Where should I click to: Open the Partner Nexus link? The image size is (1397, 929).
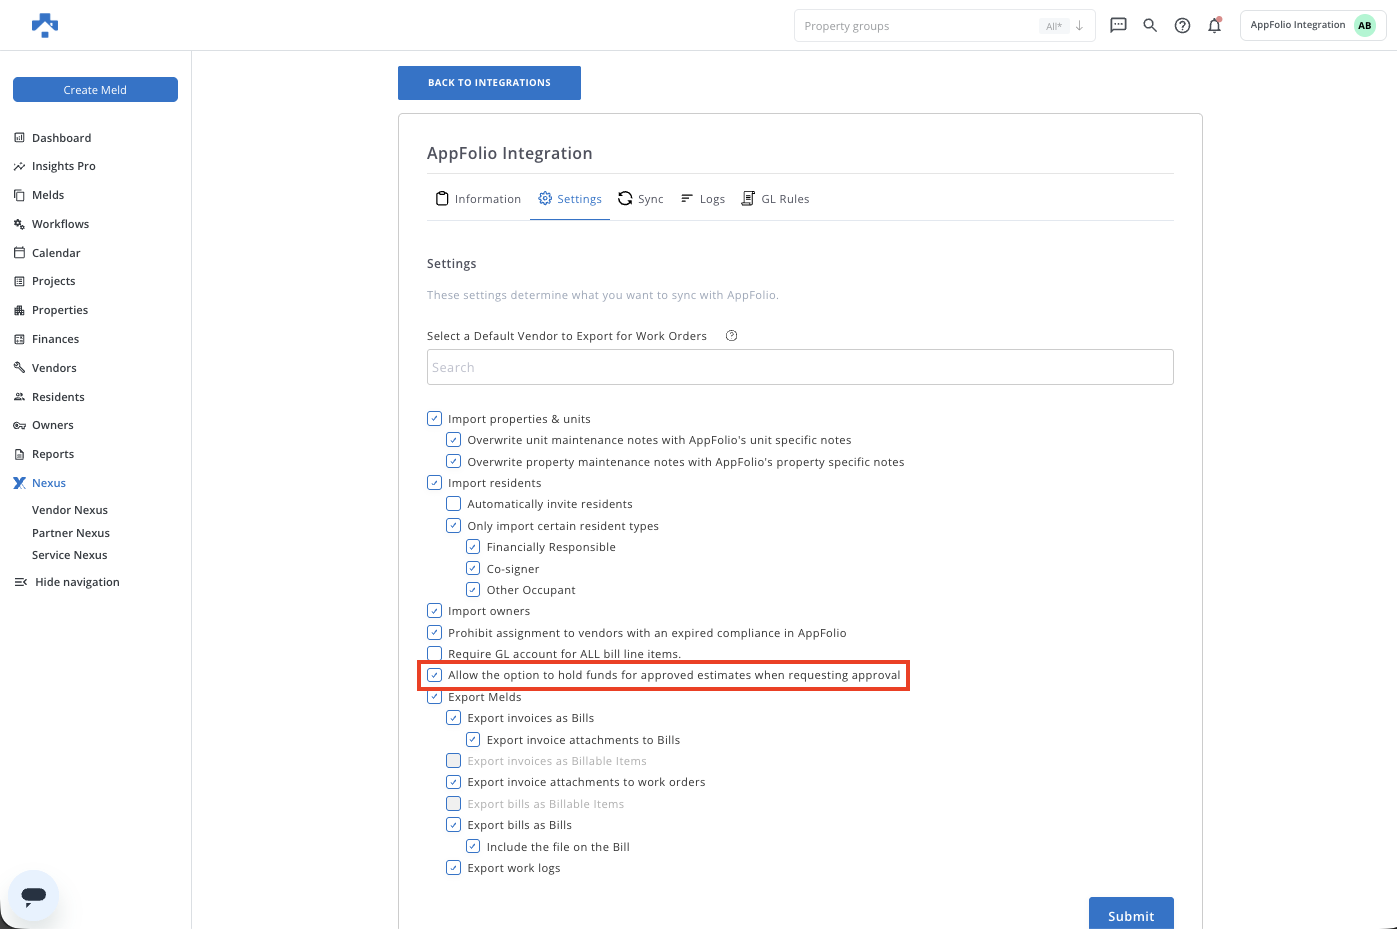click(71, 533)
